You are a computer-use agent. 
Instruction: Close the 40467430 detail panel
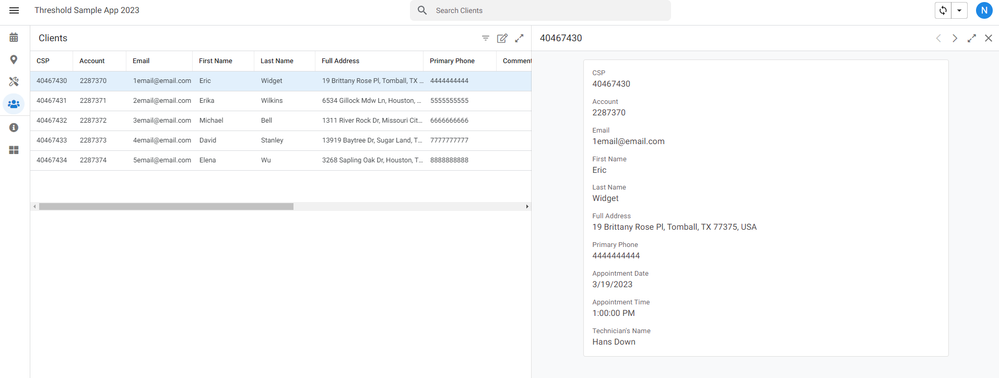[988, 38]
